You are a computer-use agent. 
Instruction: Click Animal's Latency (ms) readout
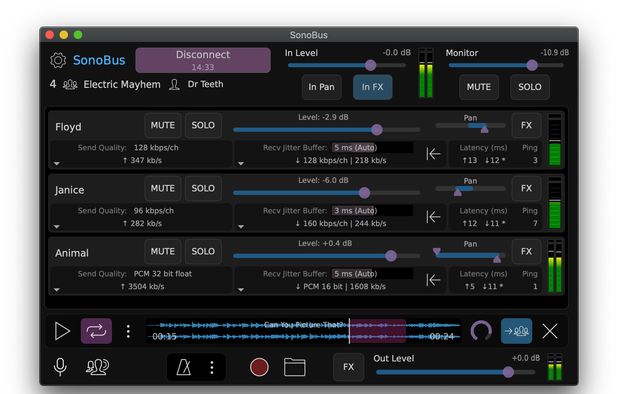(483, 280)
